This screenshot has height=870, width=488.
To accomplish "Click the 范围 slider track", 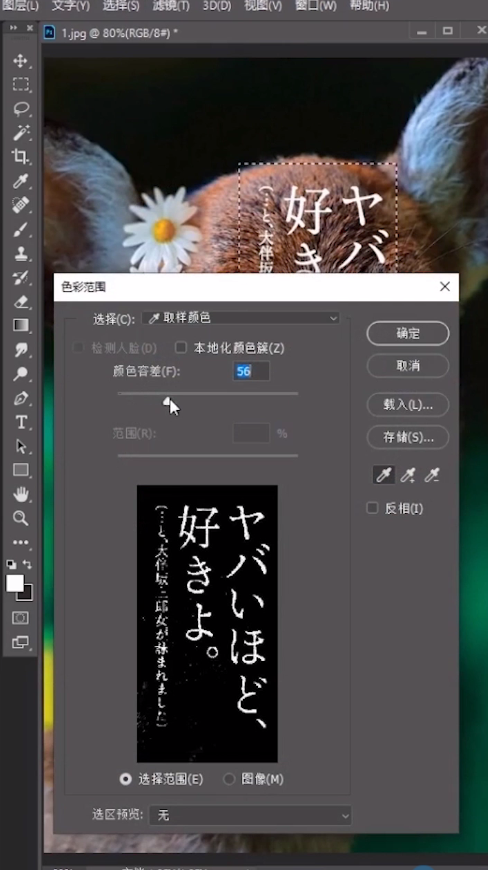I will [208, 456].
